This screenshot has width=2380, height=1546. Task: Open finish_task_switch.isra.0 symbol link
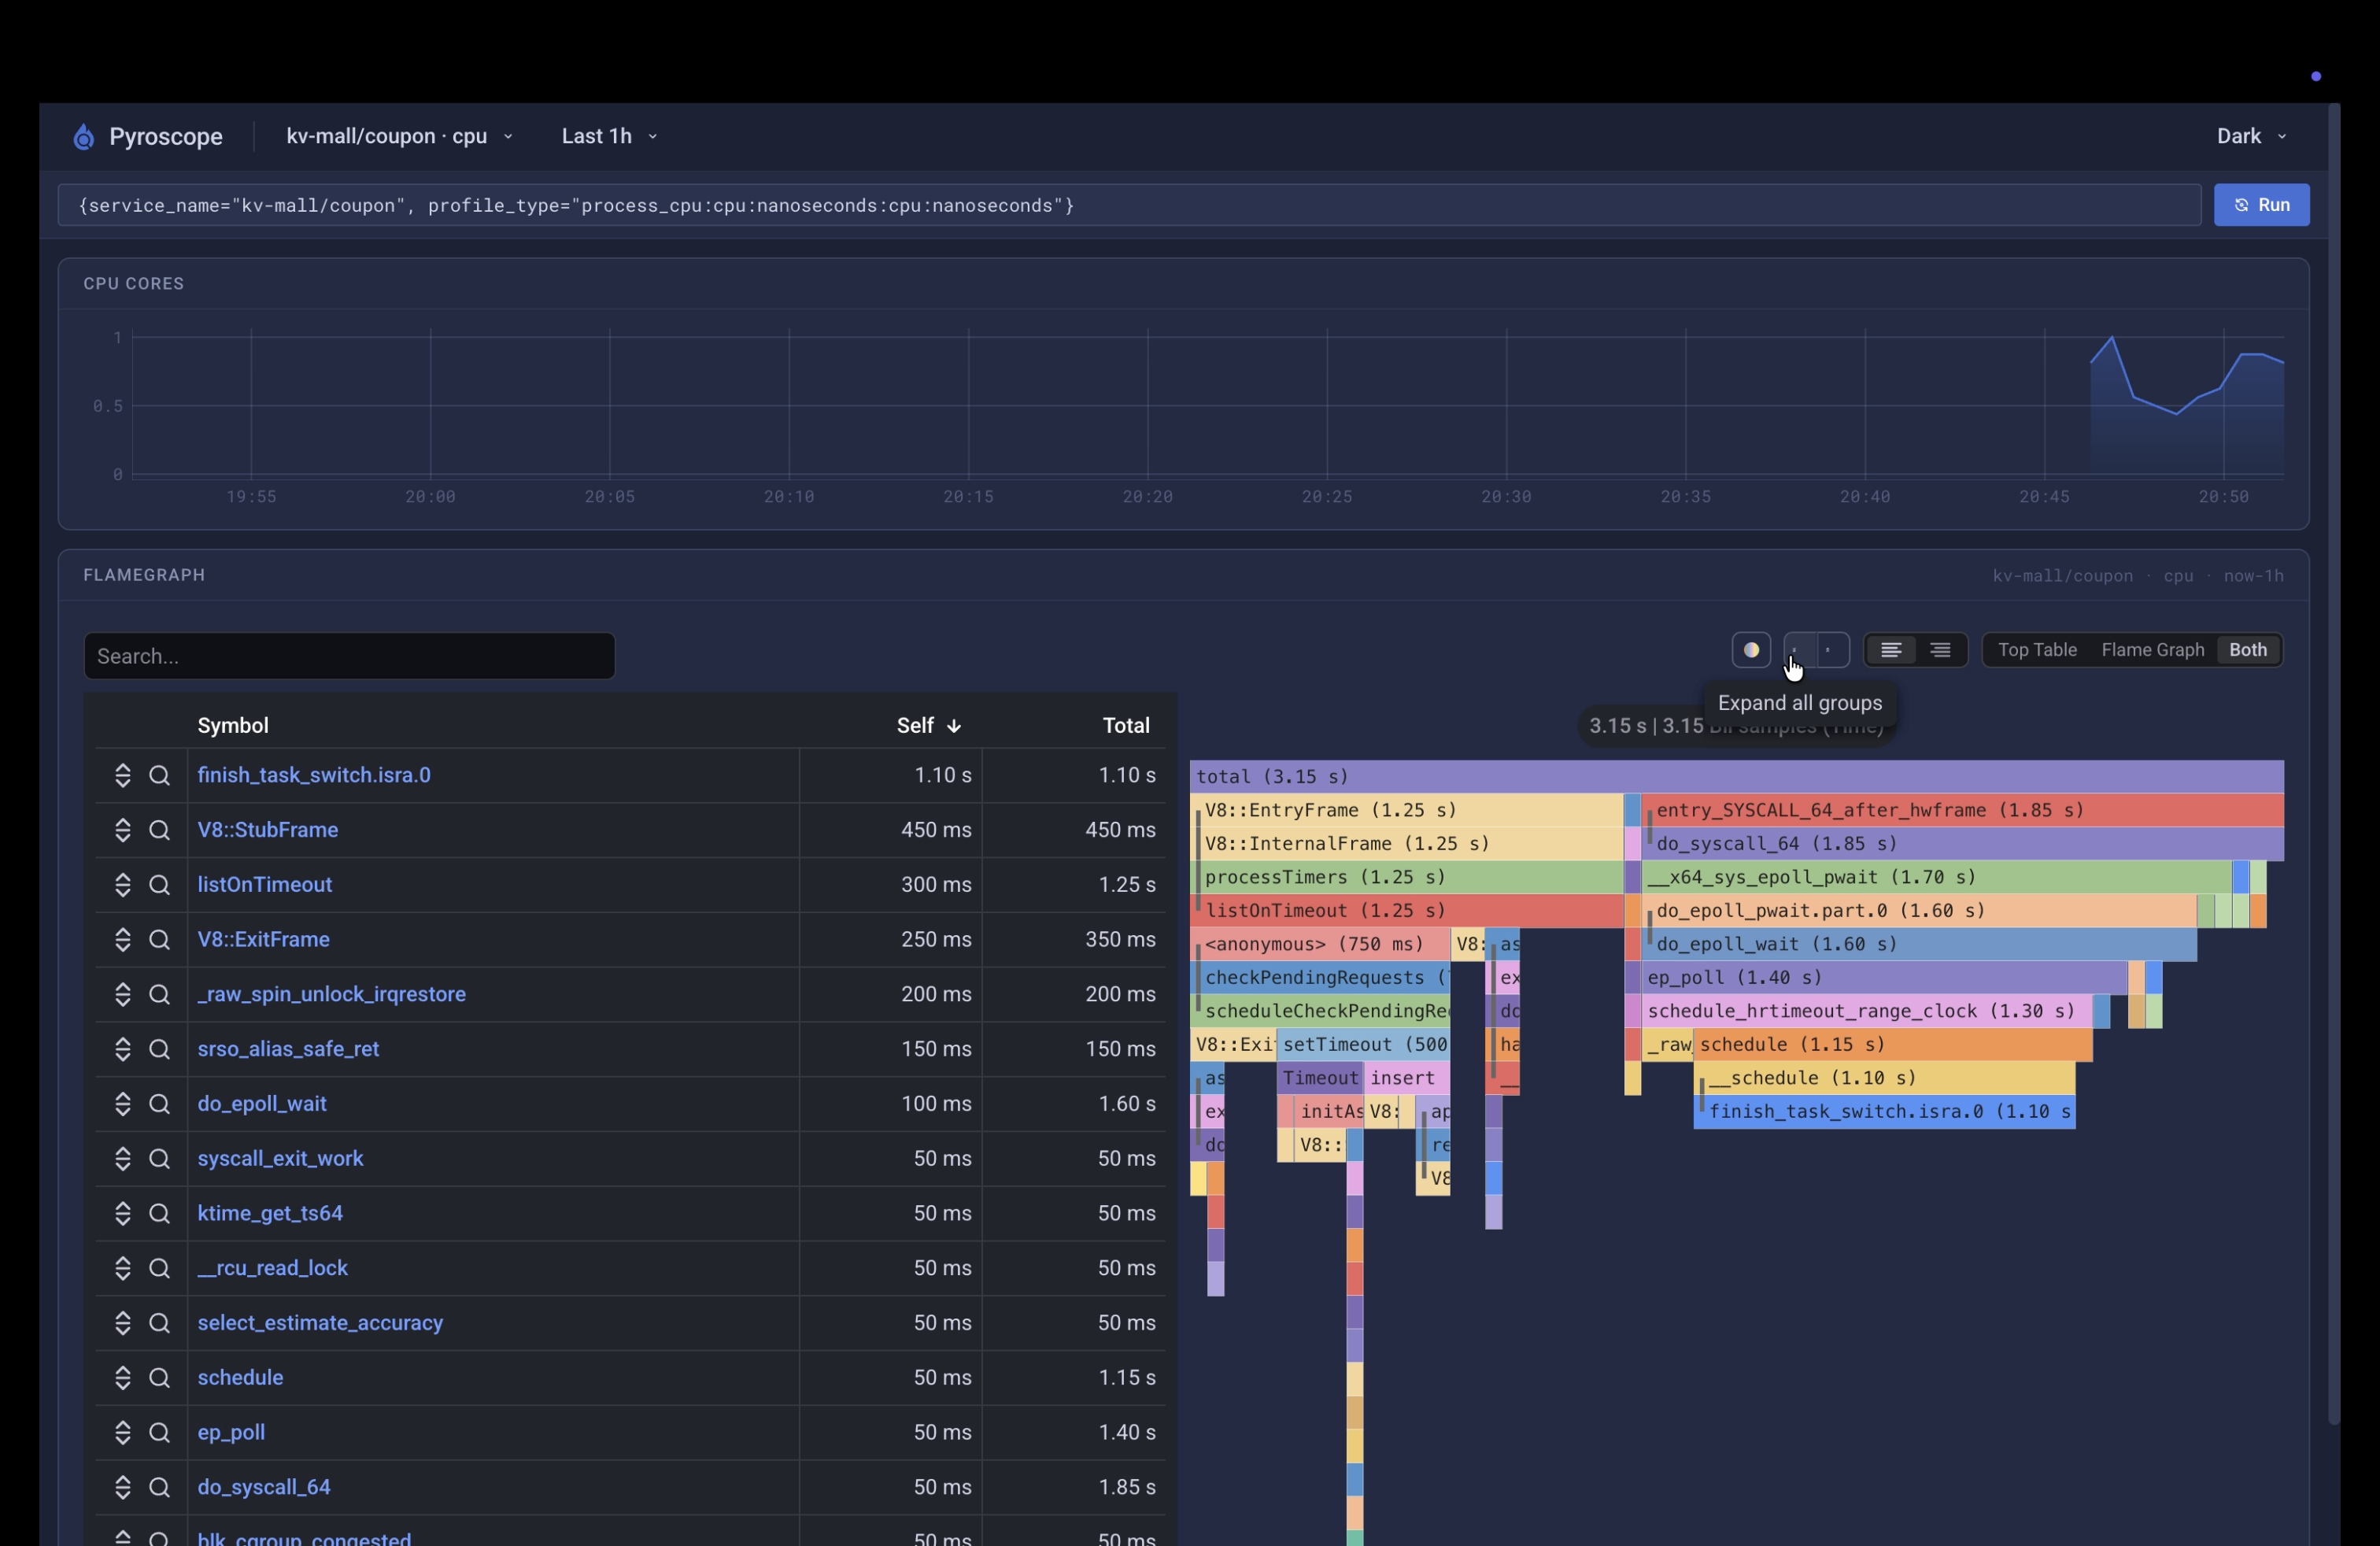(x=314, y=776)
